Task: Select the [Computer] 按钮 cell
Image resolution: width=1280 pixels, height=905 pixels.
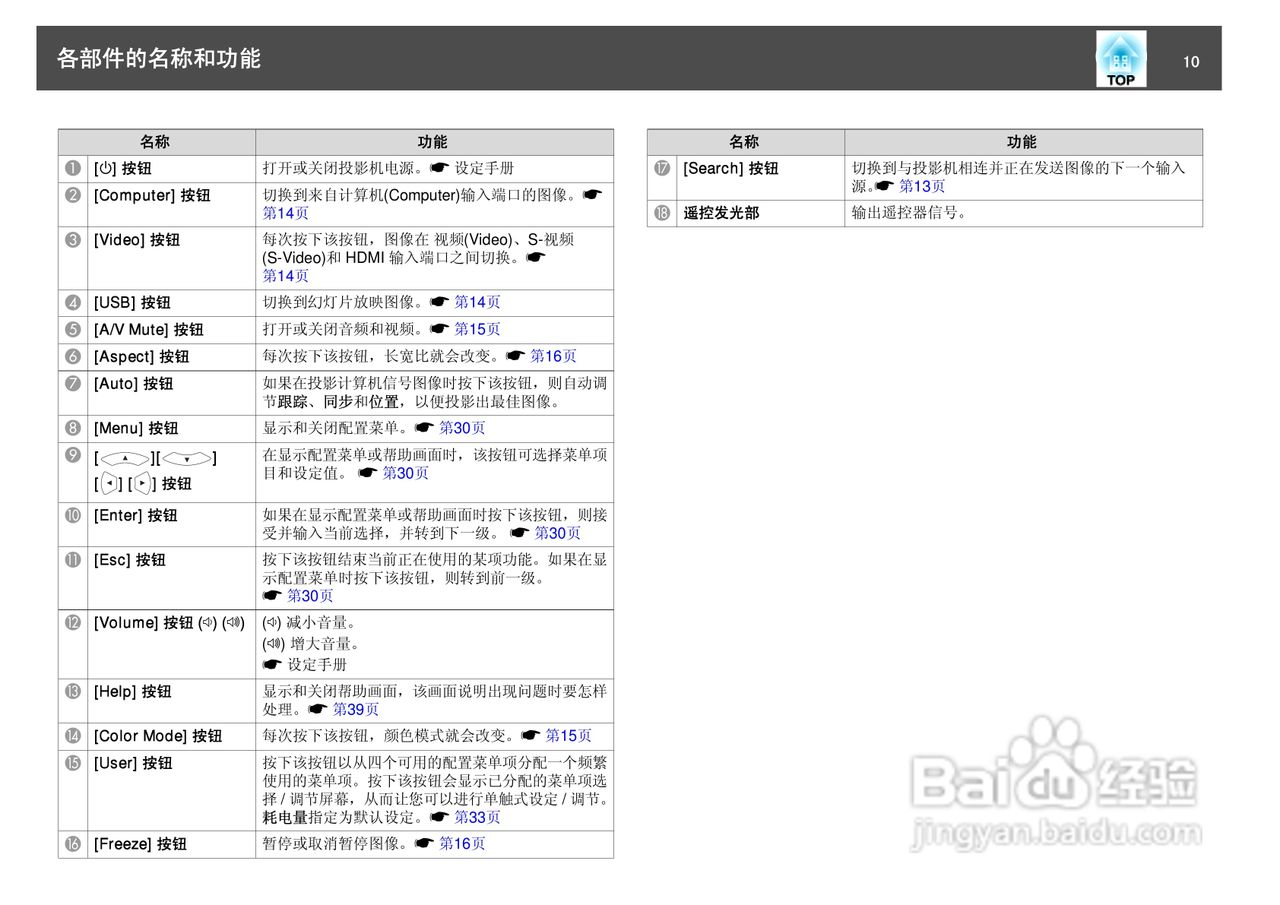Action: (171, 204)
